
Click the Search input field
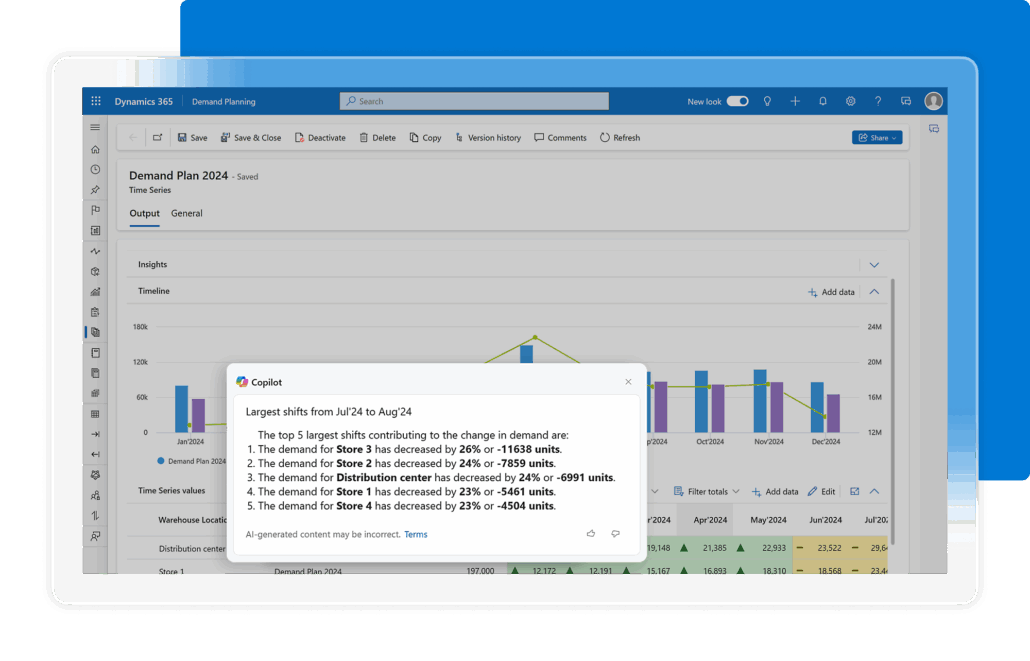point(474,101)
